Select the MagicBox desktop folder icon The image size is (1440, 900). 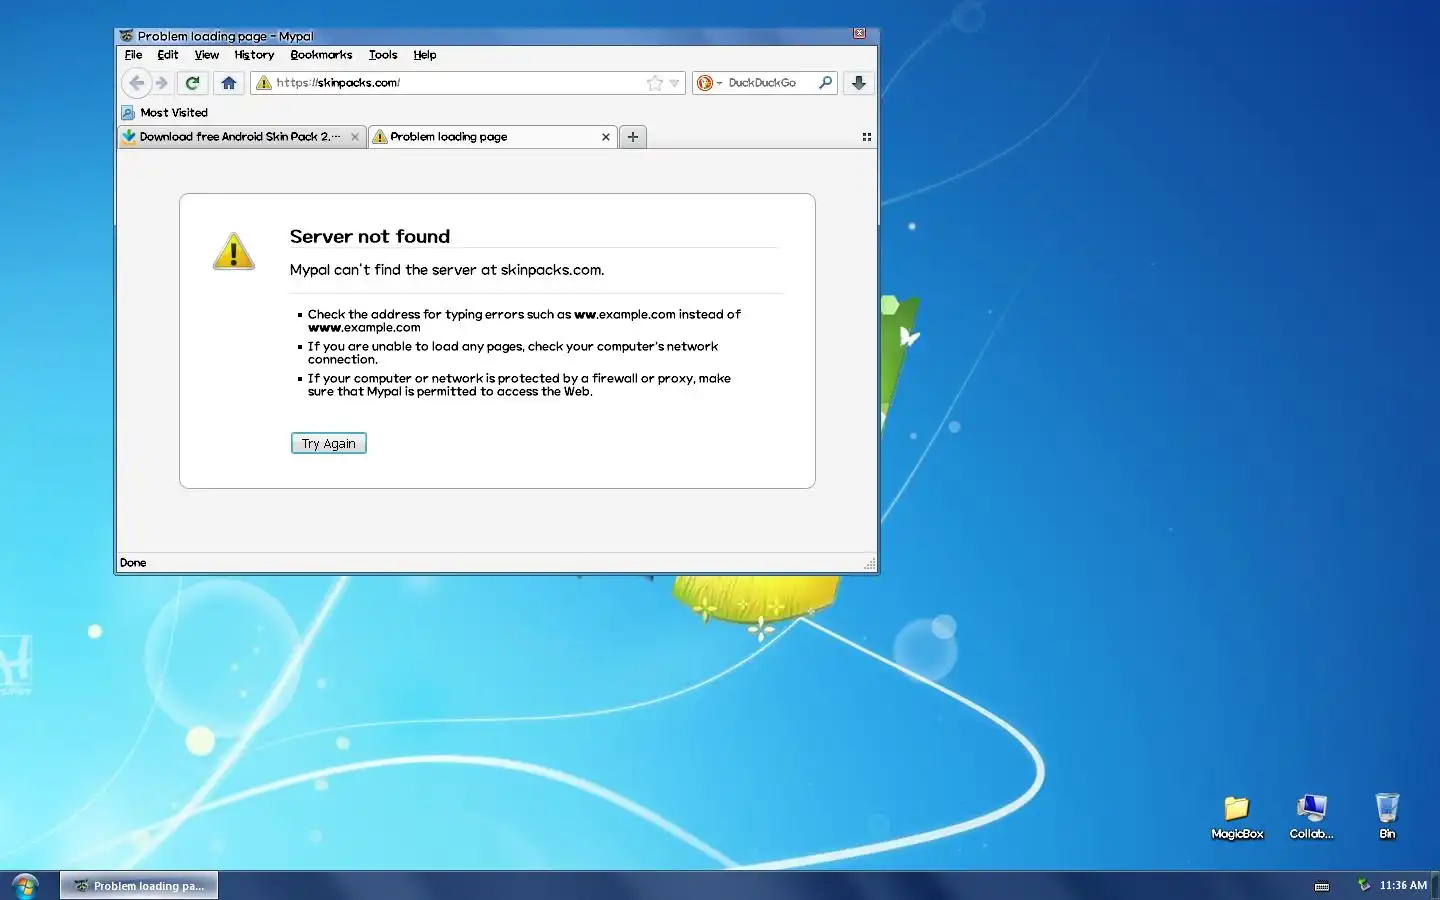[1237, 816]
